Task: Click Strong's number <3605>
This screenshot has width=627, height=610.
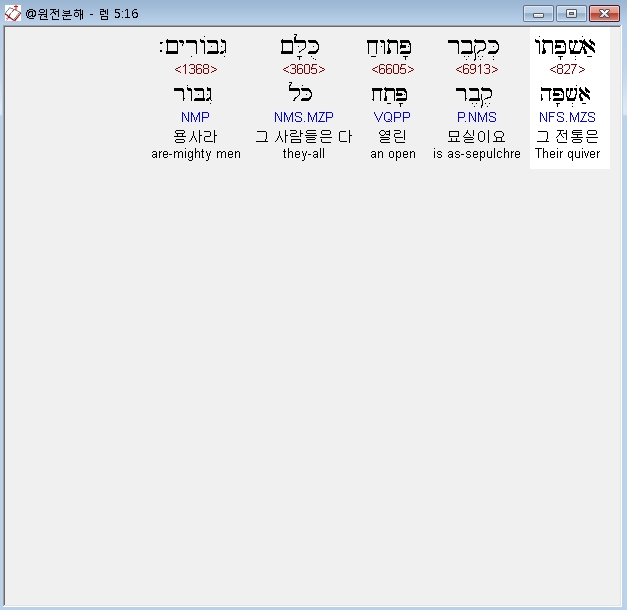Action: click(x=304, y=69)
